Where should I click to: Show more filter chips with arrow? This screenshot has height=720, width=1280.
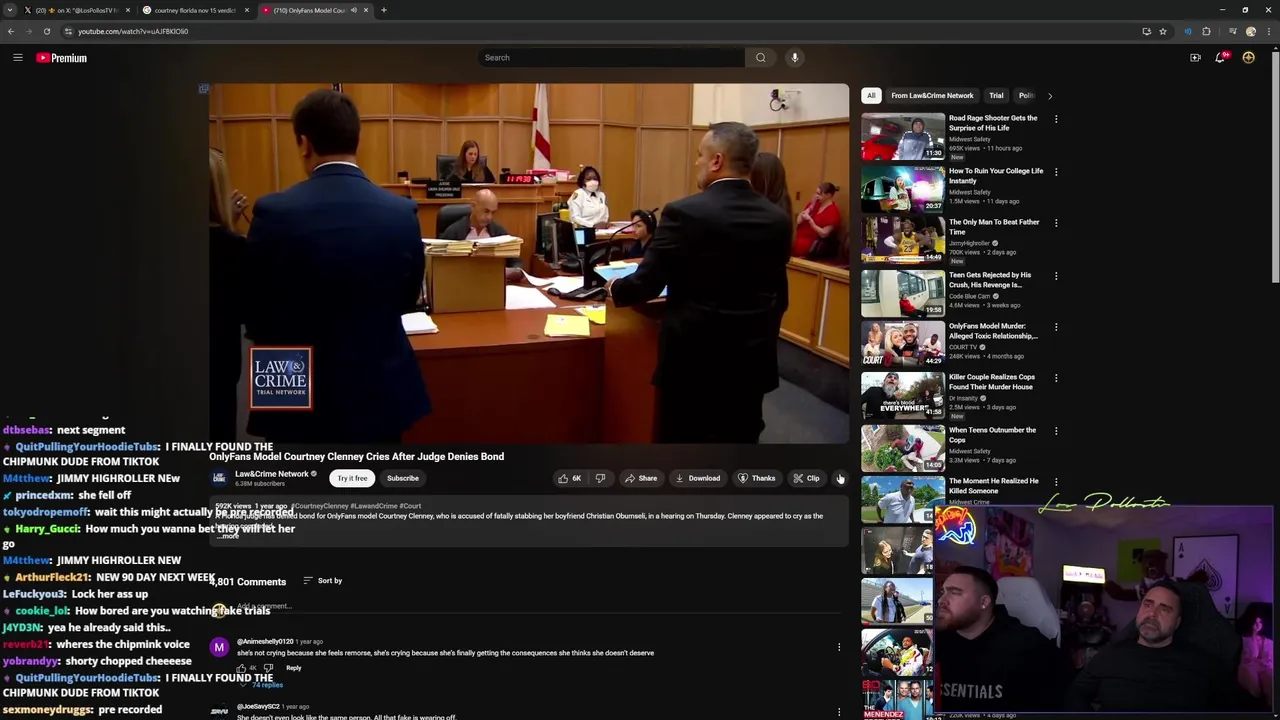click(x=1050, y=96)
